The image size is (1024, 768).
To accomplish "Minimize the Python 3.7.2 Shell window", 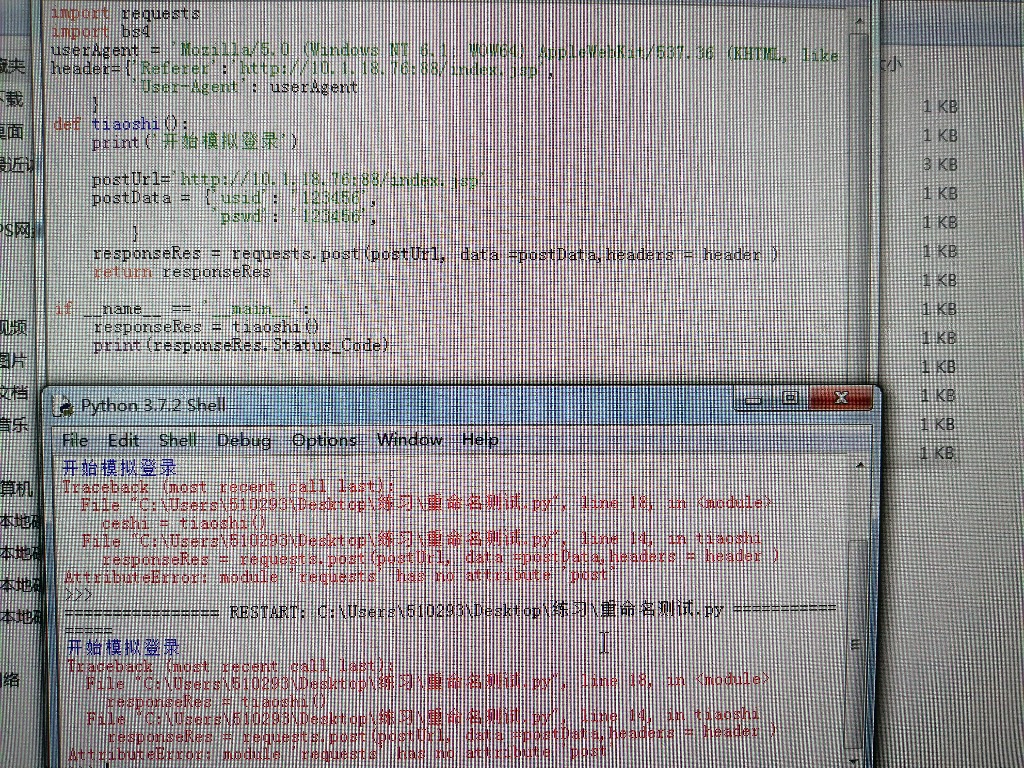I will click(x=753, y=399).
